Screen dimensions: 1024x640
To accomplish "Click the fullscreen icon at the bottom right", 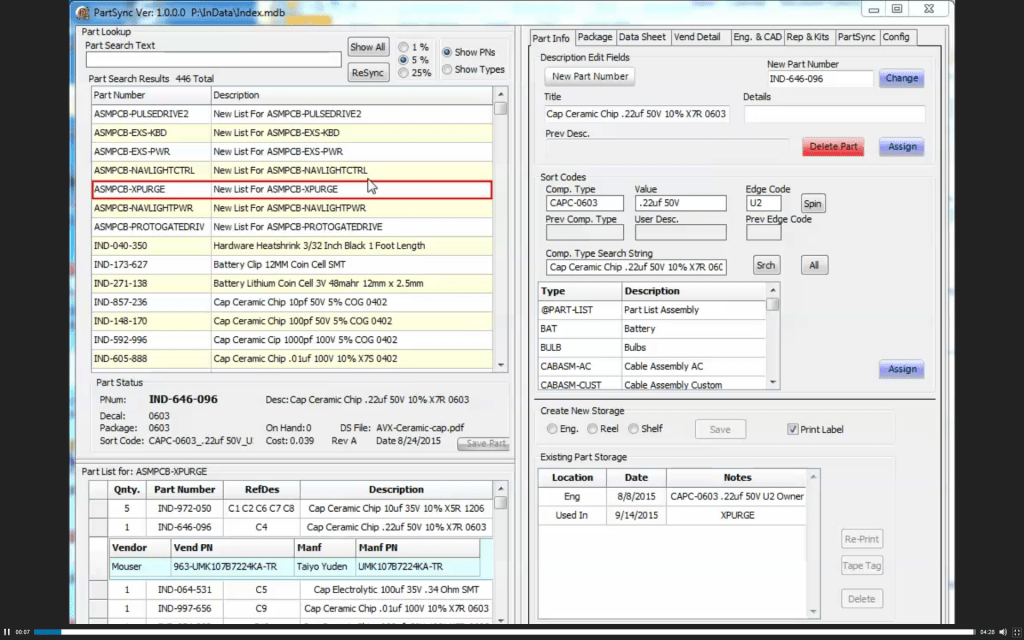I will click(1018, 631).
